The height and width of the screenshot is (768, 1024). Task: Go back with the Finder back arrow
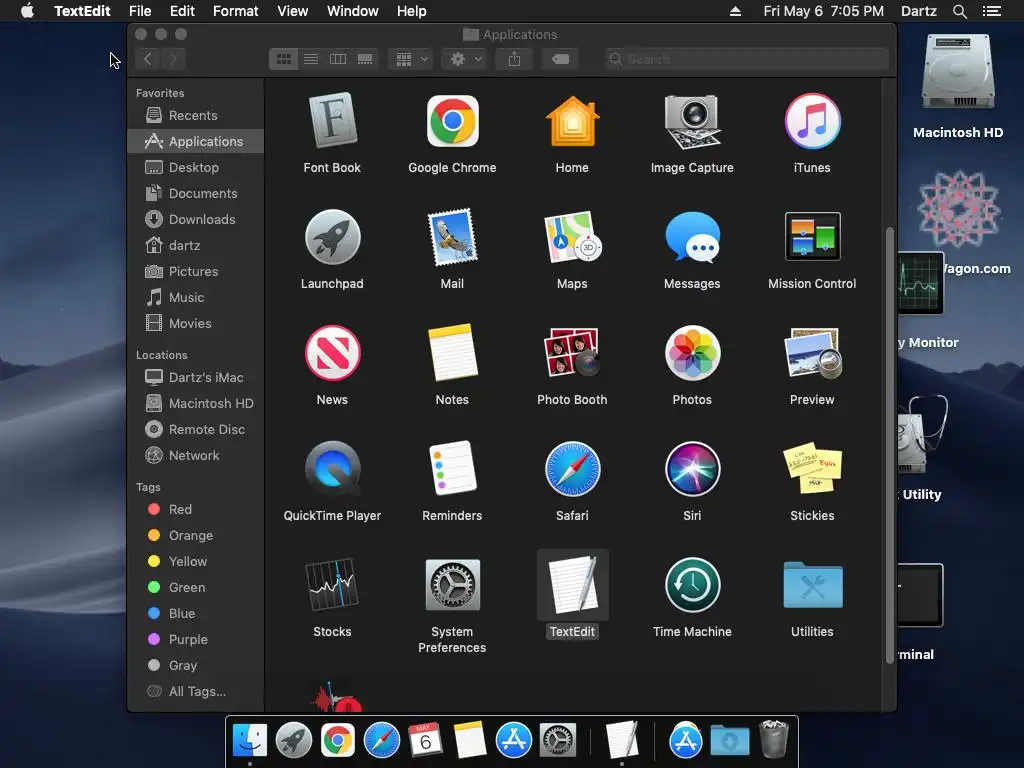point(148,59)
